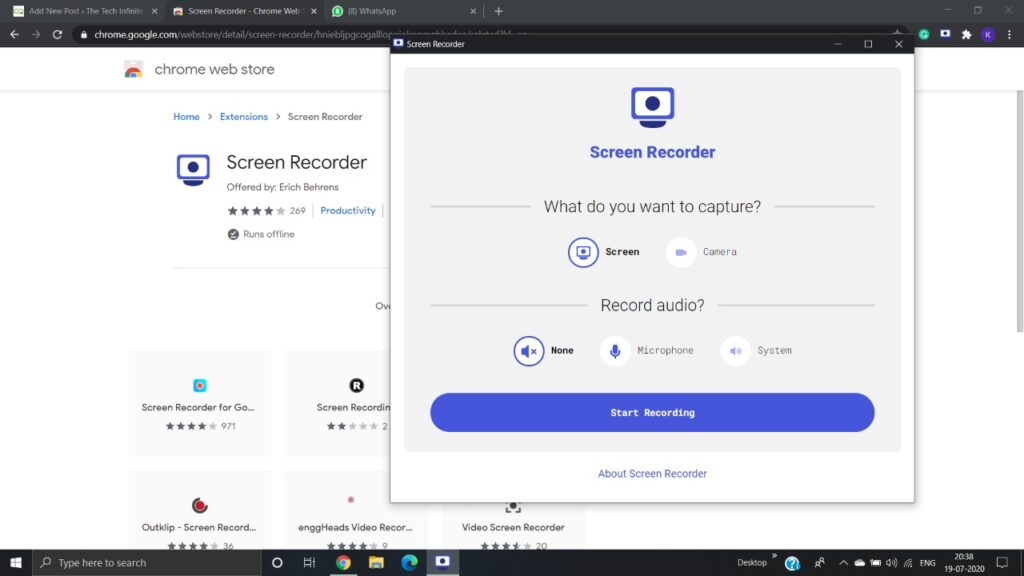
Task: Go forward in Chrome
Action: pyautogui.click(x=36, y=35)
